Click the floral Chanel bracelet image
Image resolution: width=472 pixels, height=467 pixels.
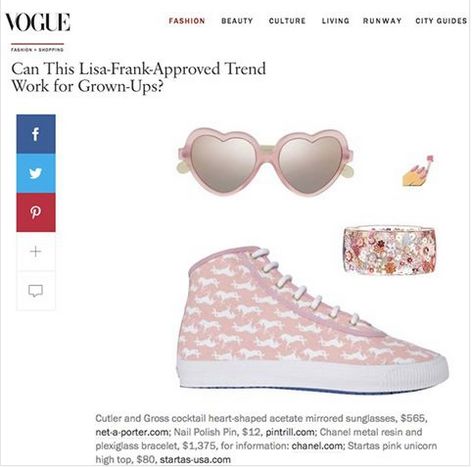(389, 250)
